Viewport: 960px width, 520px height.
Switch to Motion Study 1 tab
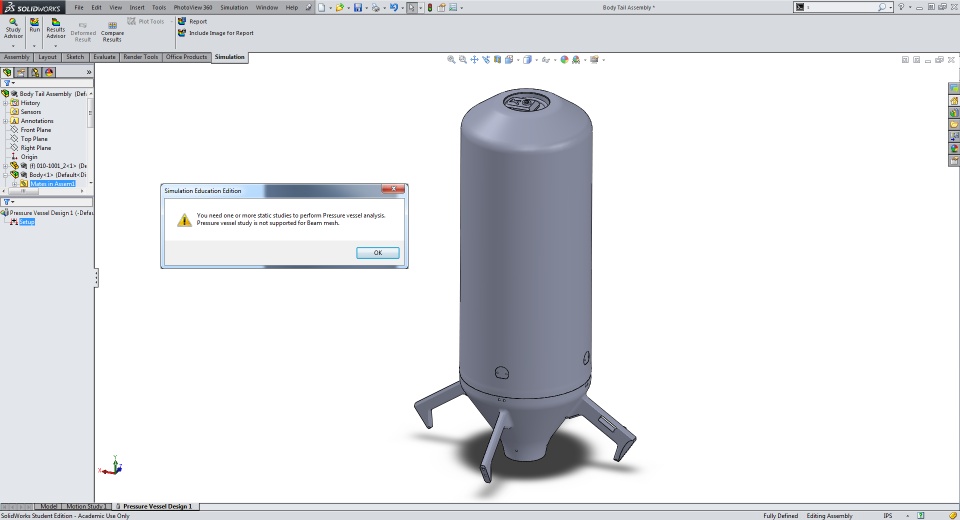coord(87,507)
